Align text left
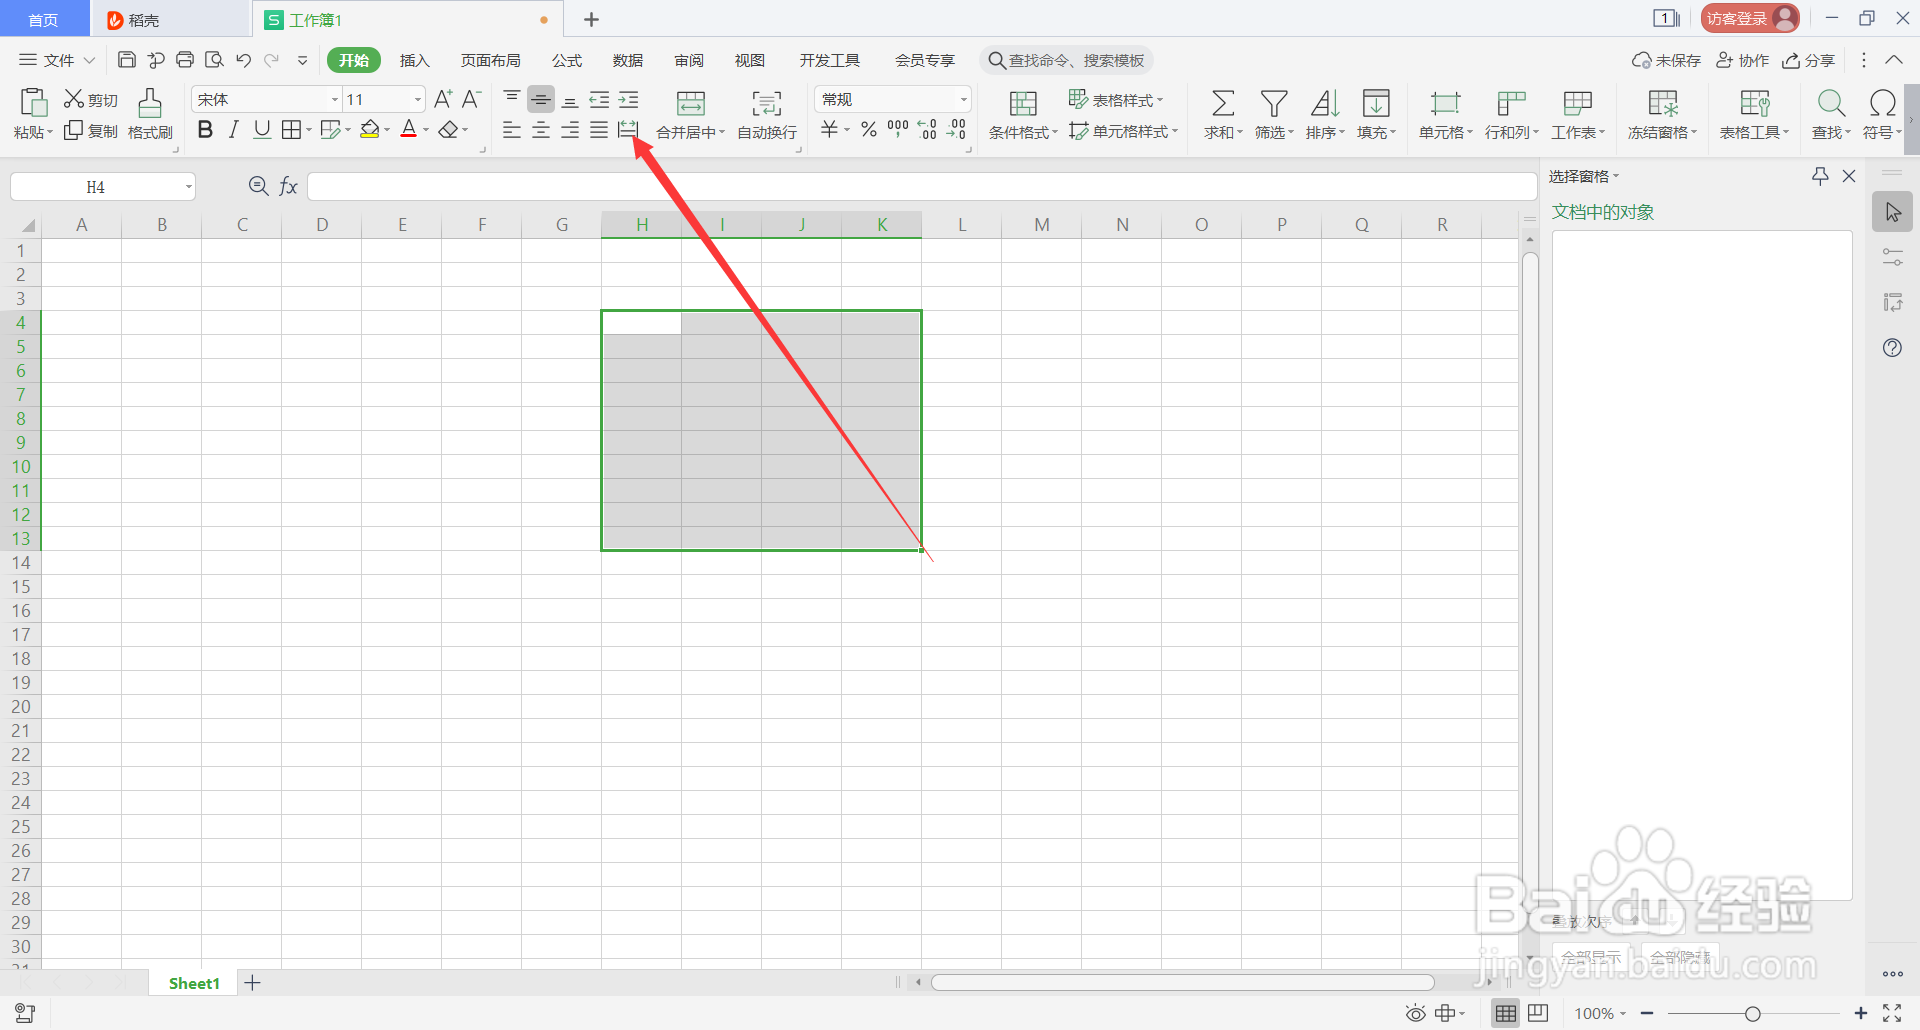Viewport: 1920px width, 1030px height. (x=512, y=130)
